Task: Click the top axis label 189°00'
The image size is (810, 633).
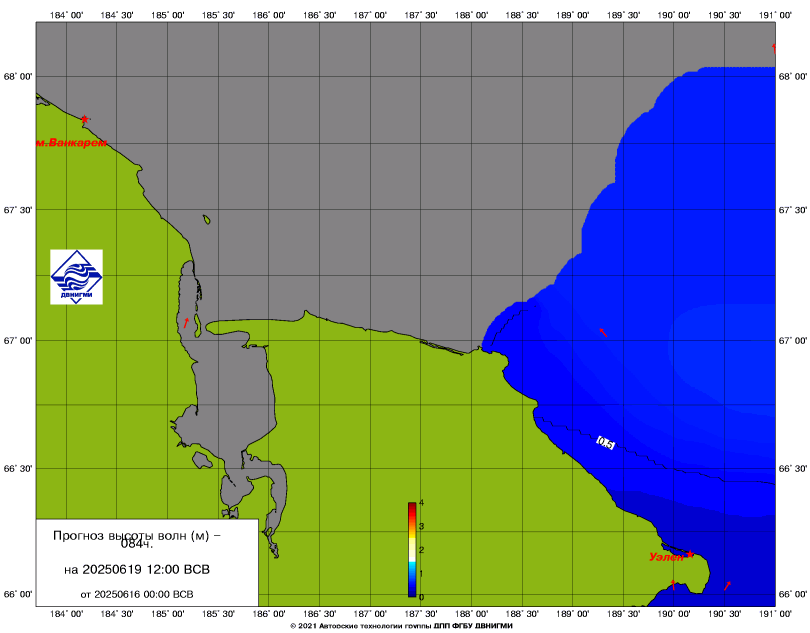Action: [572, 15]
